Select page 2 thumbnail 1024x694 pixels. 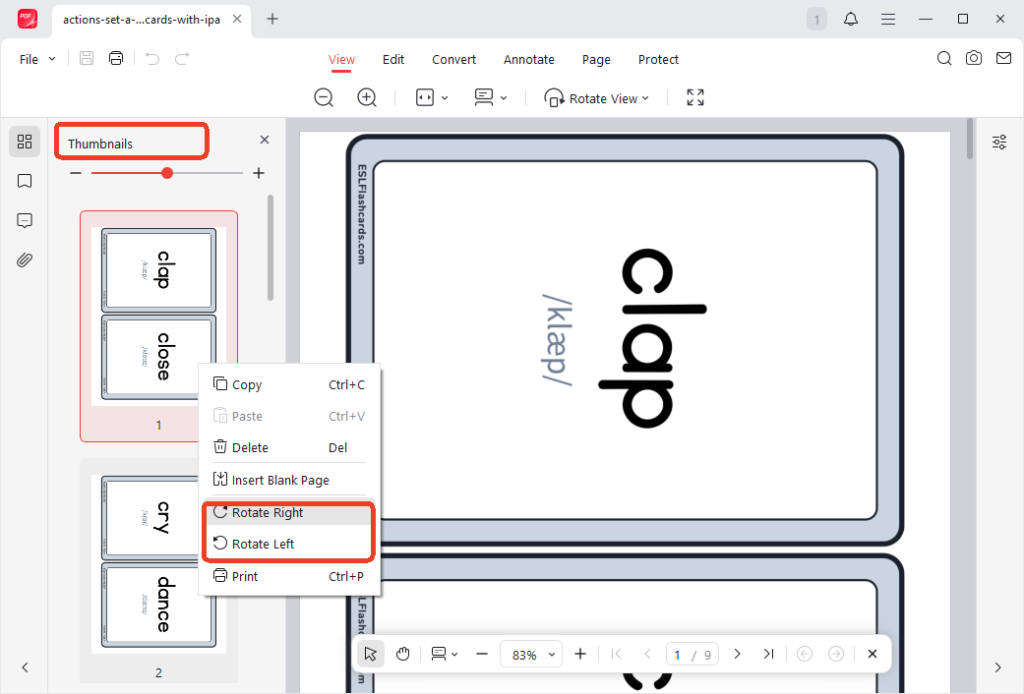pyautogui.click(x=159, y=571)
